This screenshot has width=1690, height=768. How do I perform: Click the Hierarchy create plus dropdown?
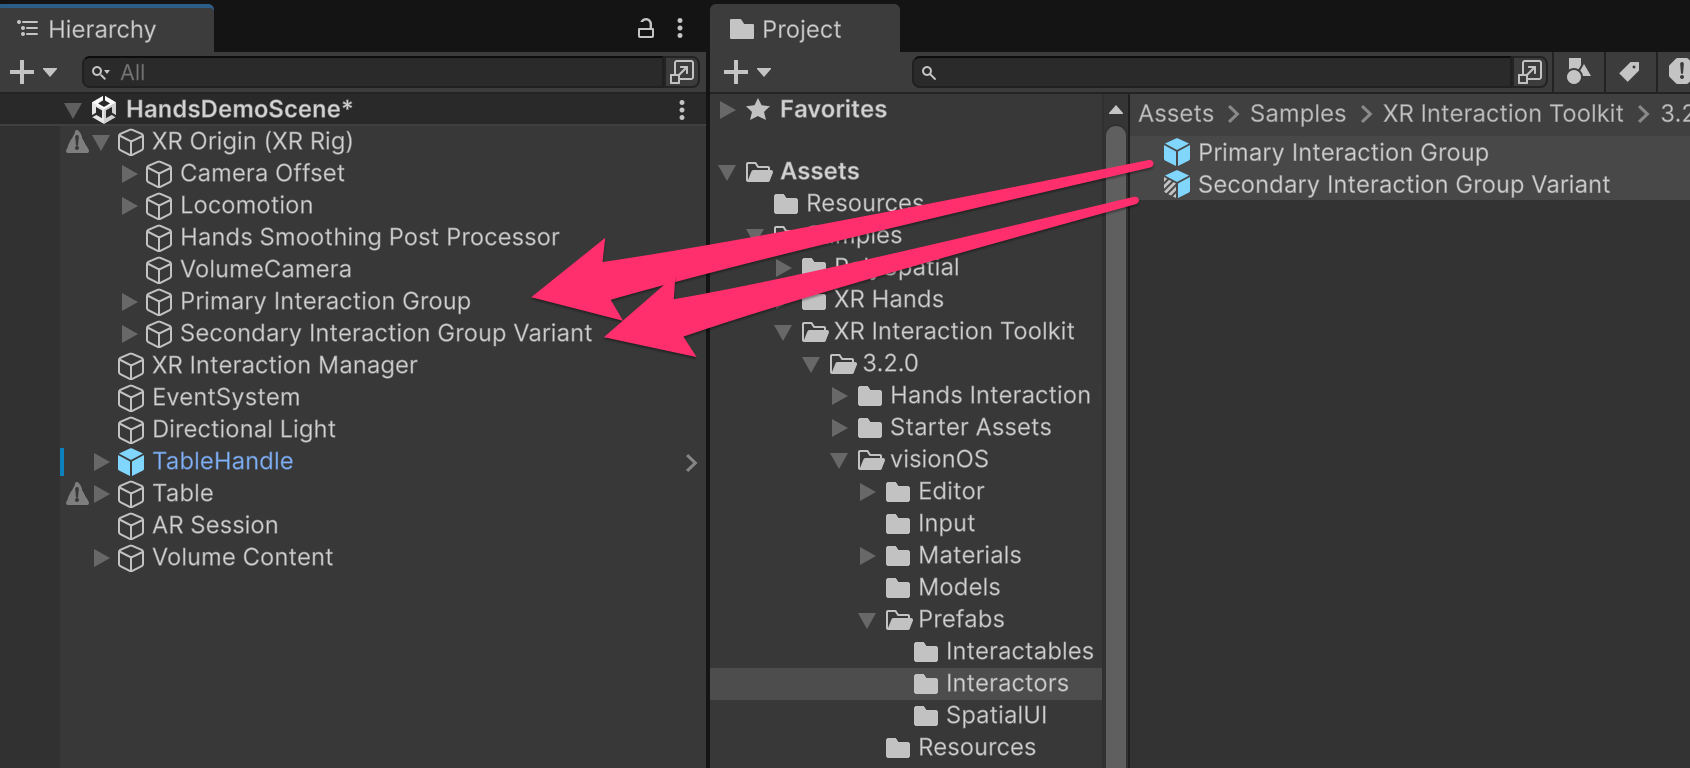[32, 72]
